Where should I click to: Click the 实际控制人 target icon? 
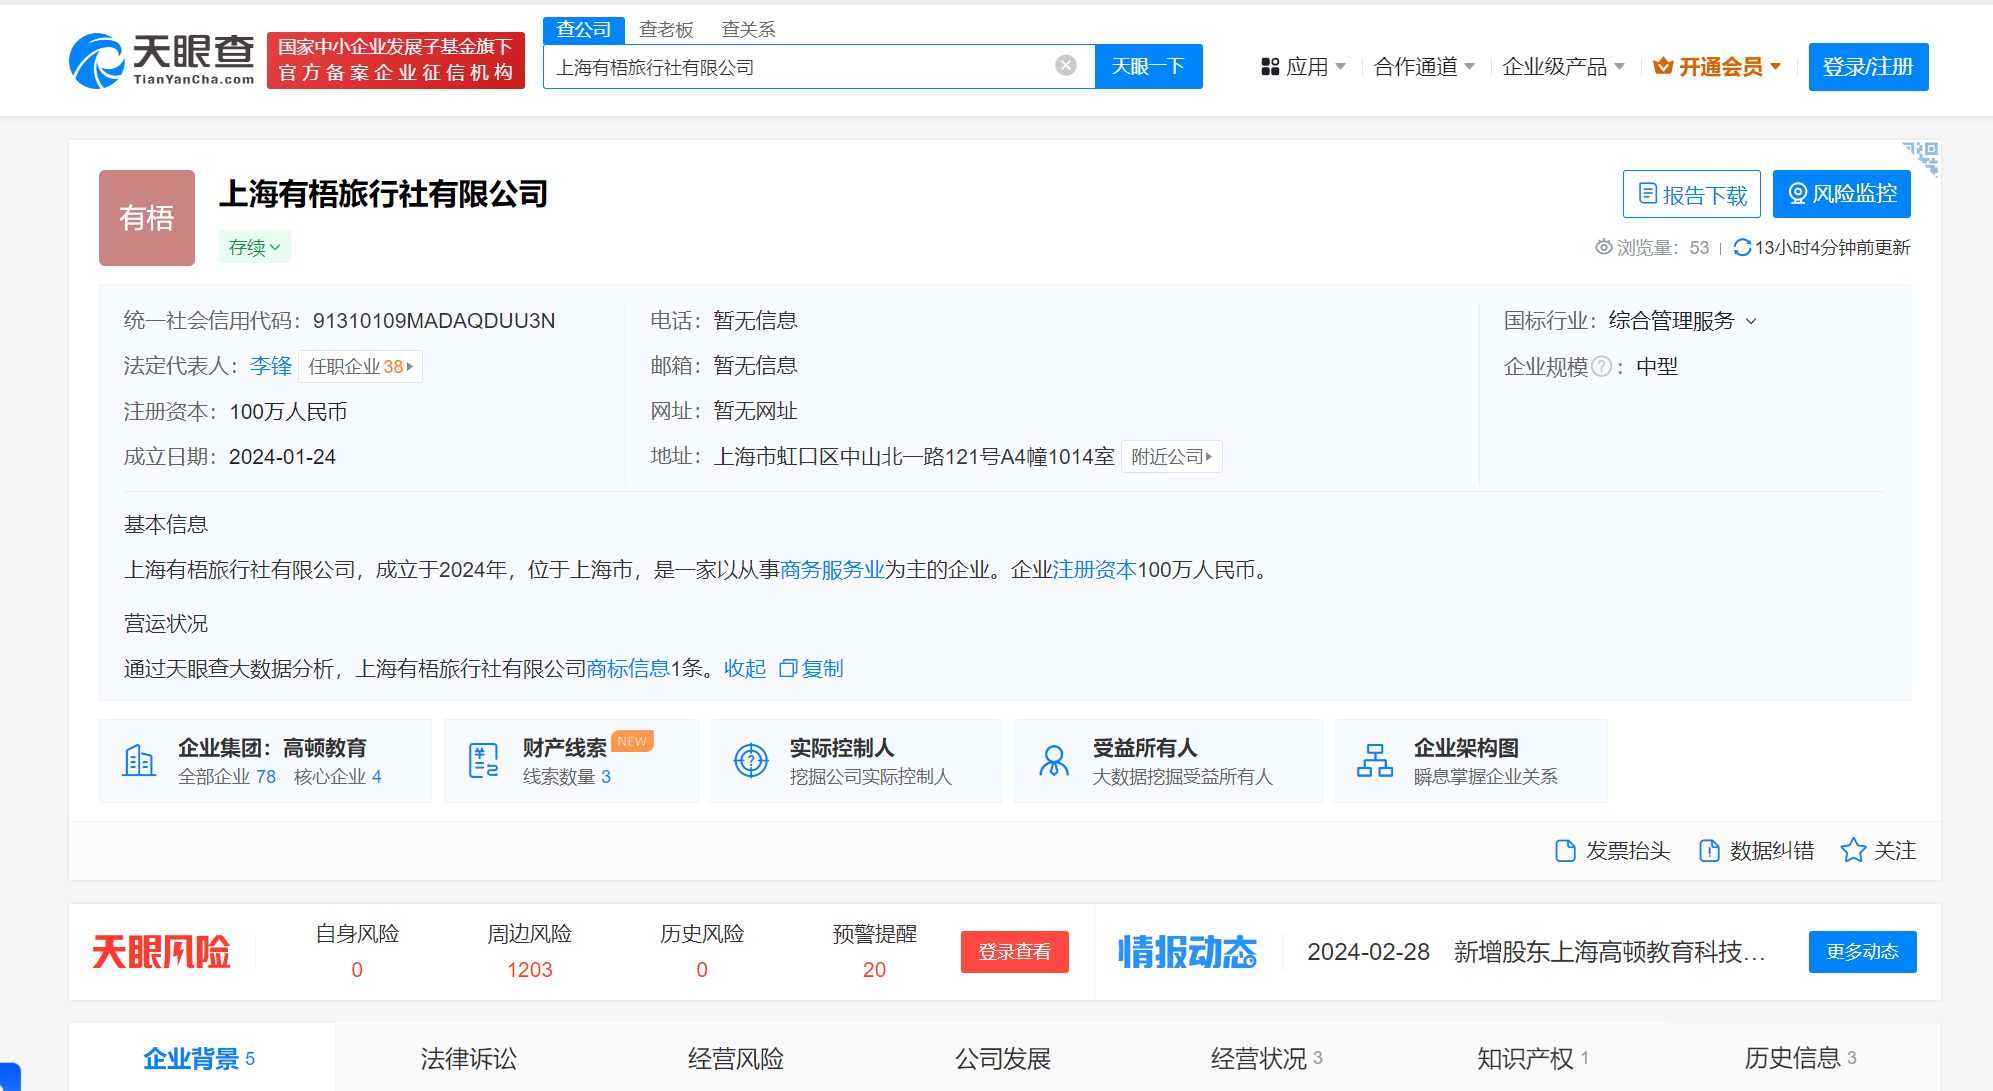coord(751,761)
